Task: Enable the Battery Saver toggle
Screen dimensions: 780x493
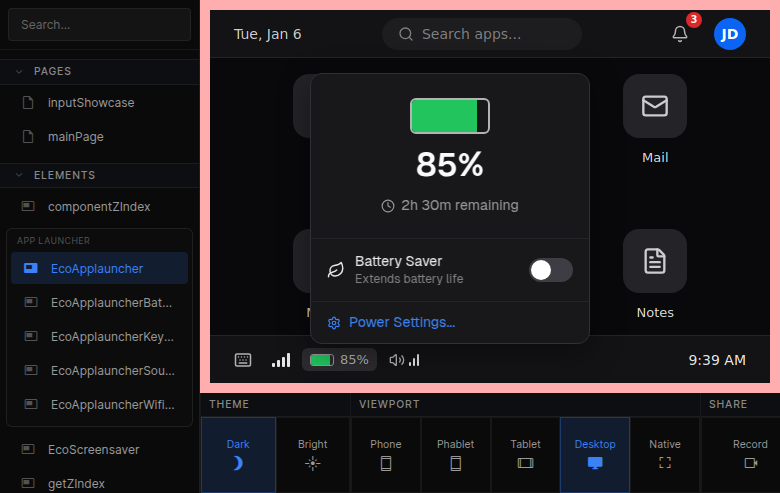Action: [x=550, y=270]
